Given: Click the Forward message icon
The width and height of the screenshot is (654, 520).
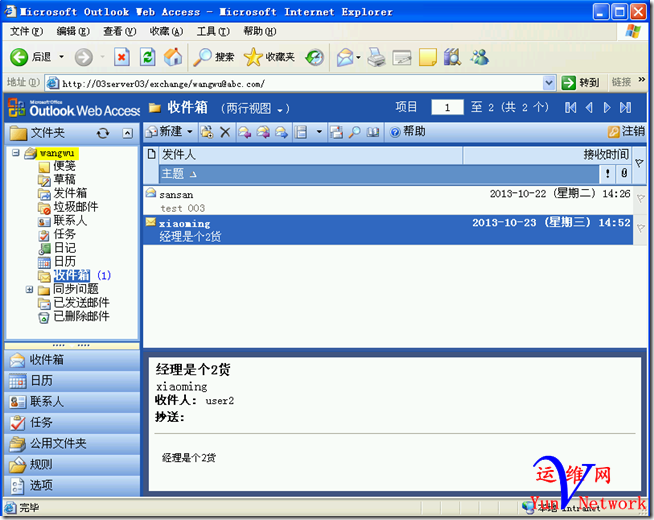Looking at the screenshot, I should tap(282, 132).
